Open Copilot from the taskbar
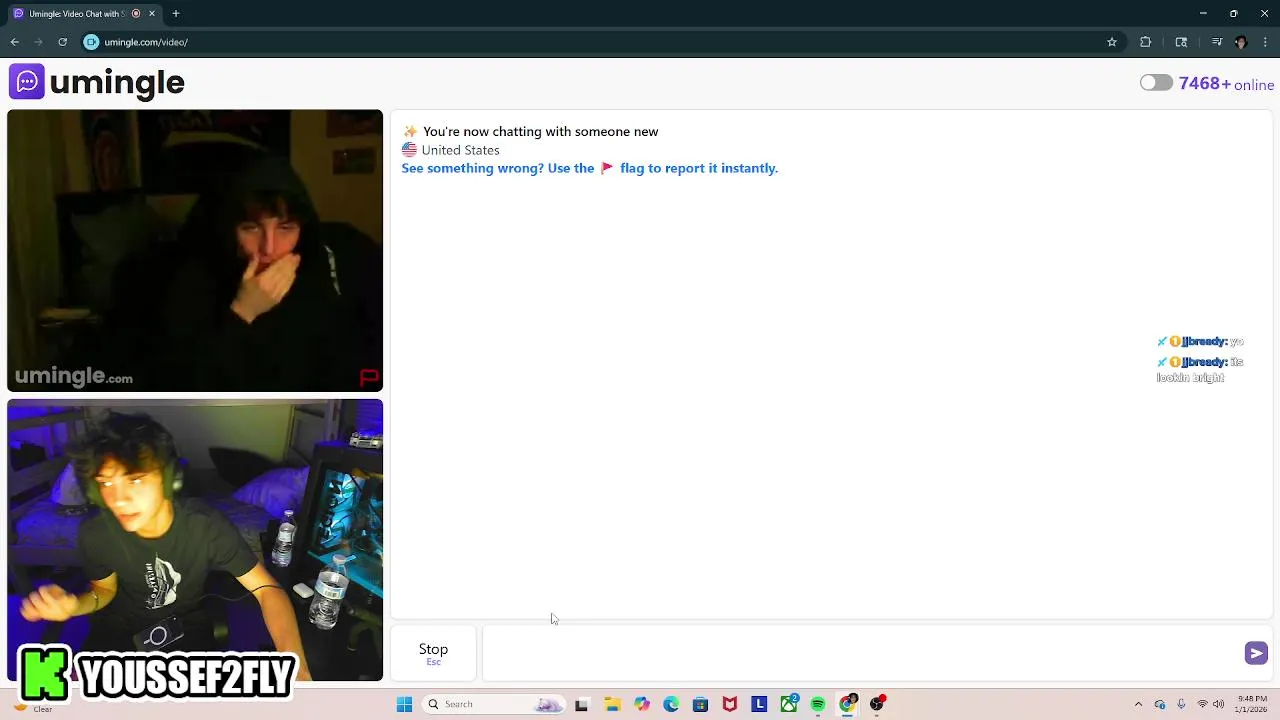 pos(642,704)
